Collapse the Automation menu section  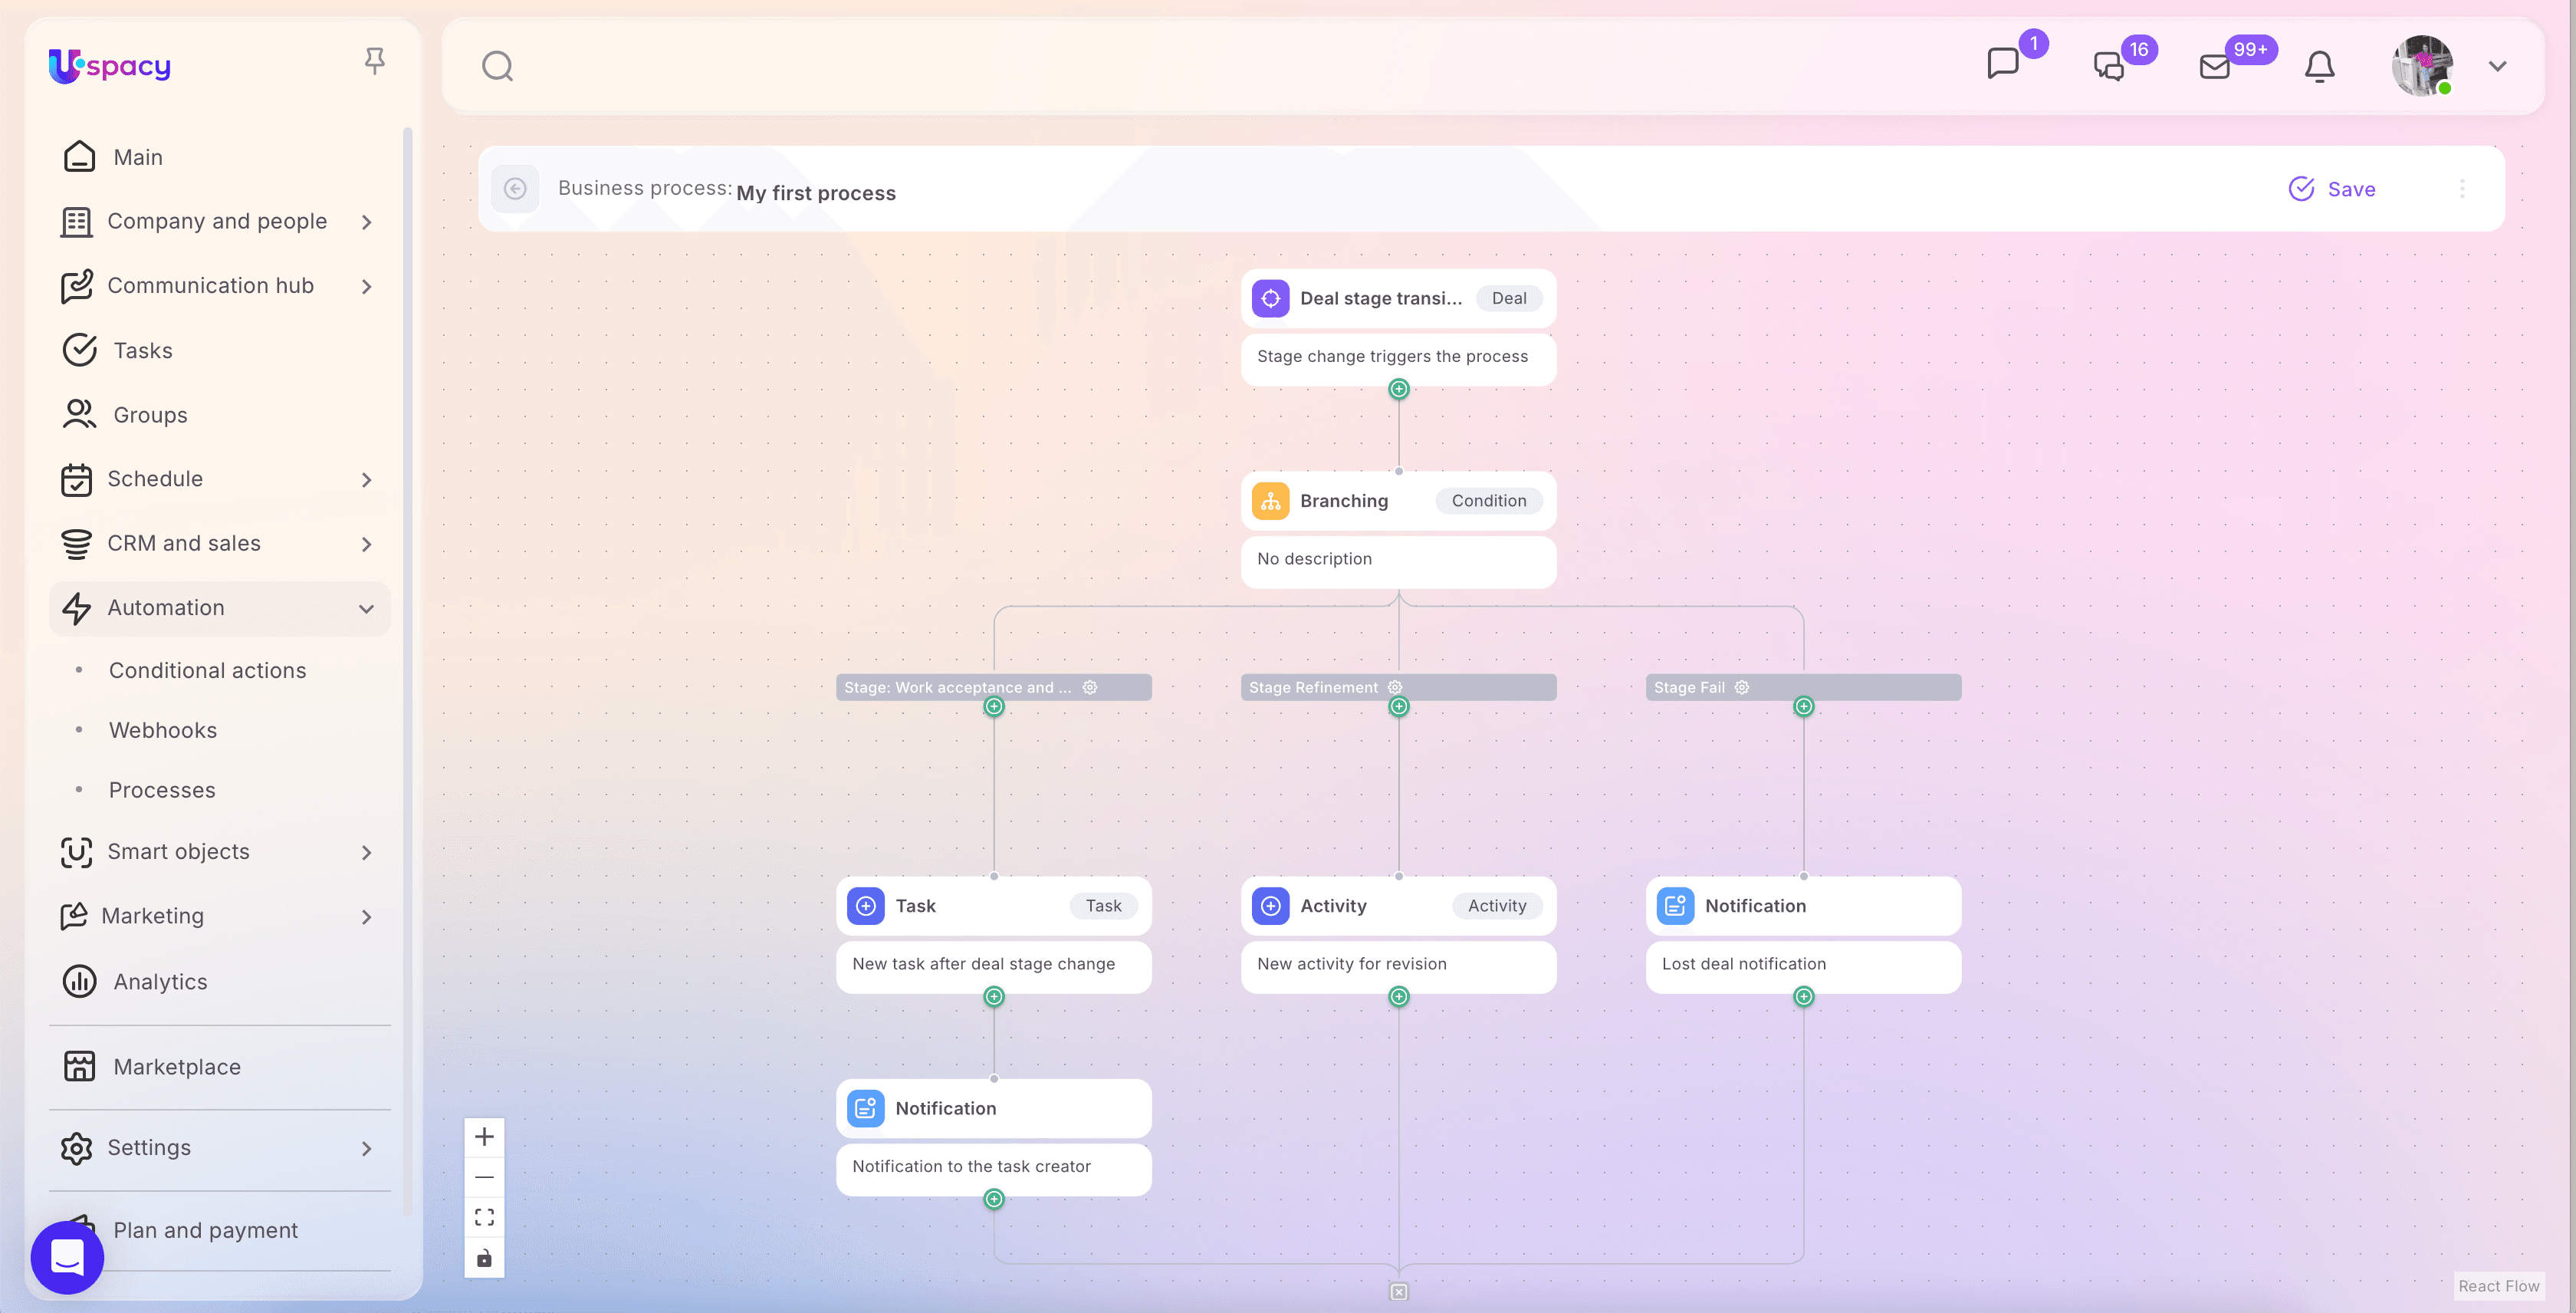(x=366, y=608)
